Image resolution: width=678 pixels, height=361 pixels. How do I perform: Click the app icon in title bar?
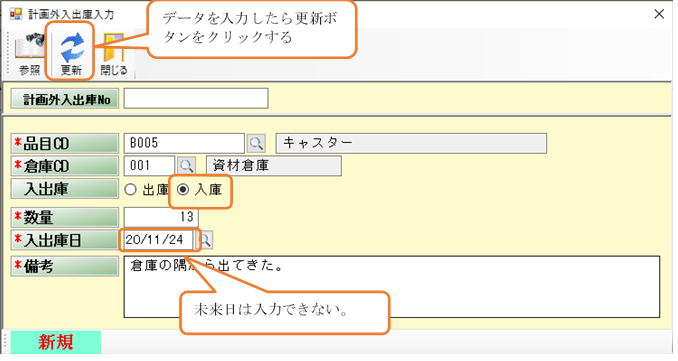pyautogui.click(x=16, y=14)
